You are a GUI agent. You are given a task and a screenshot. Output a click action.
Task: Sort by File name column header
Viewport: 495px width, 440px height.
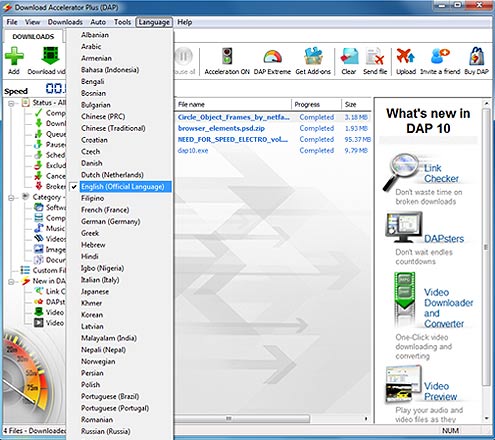[233, 104]
